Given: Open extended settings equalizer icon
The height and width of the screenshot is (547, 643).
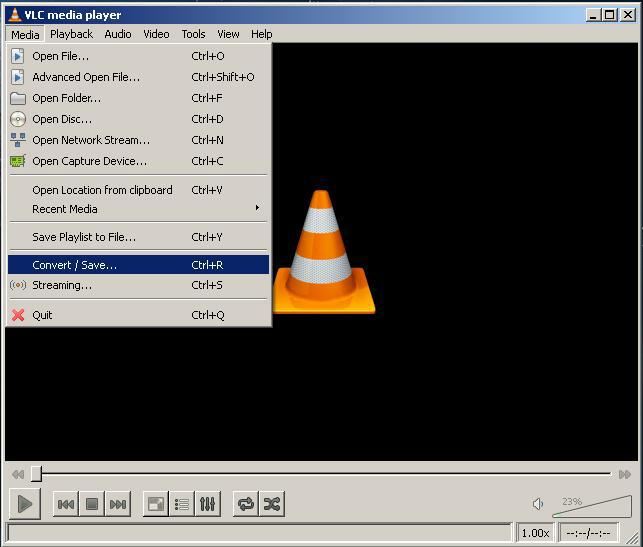Looking at the screenshot, I should pos(207,504).
